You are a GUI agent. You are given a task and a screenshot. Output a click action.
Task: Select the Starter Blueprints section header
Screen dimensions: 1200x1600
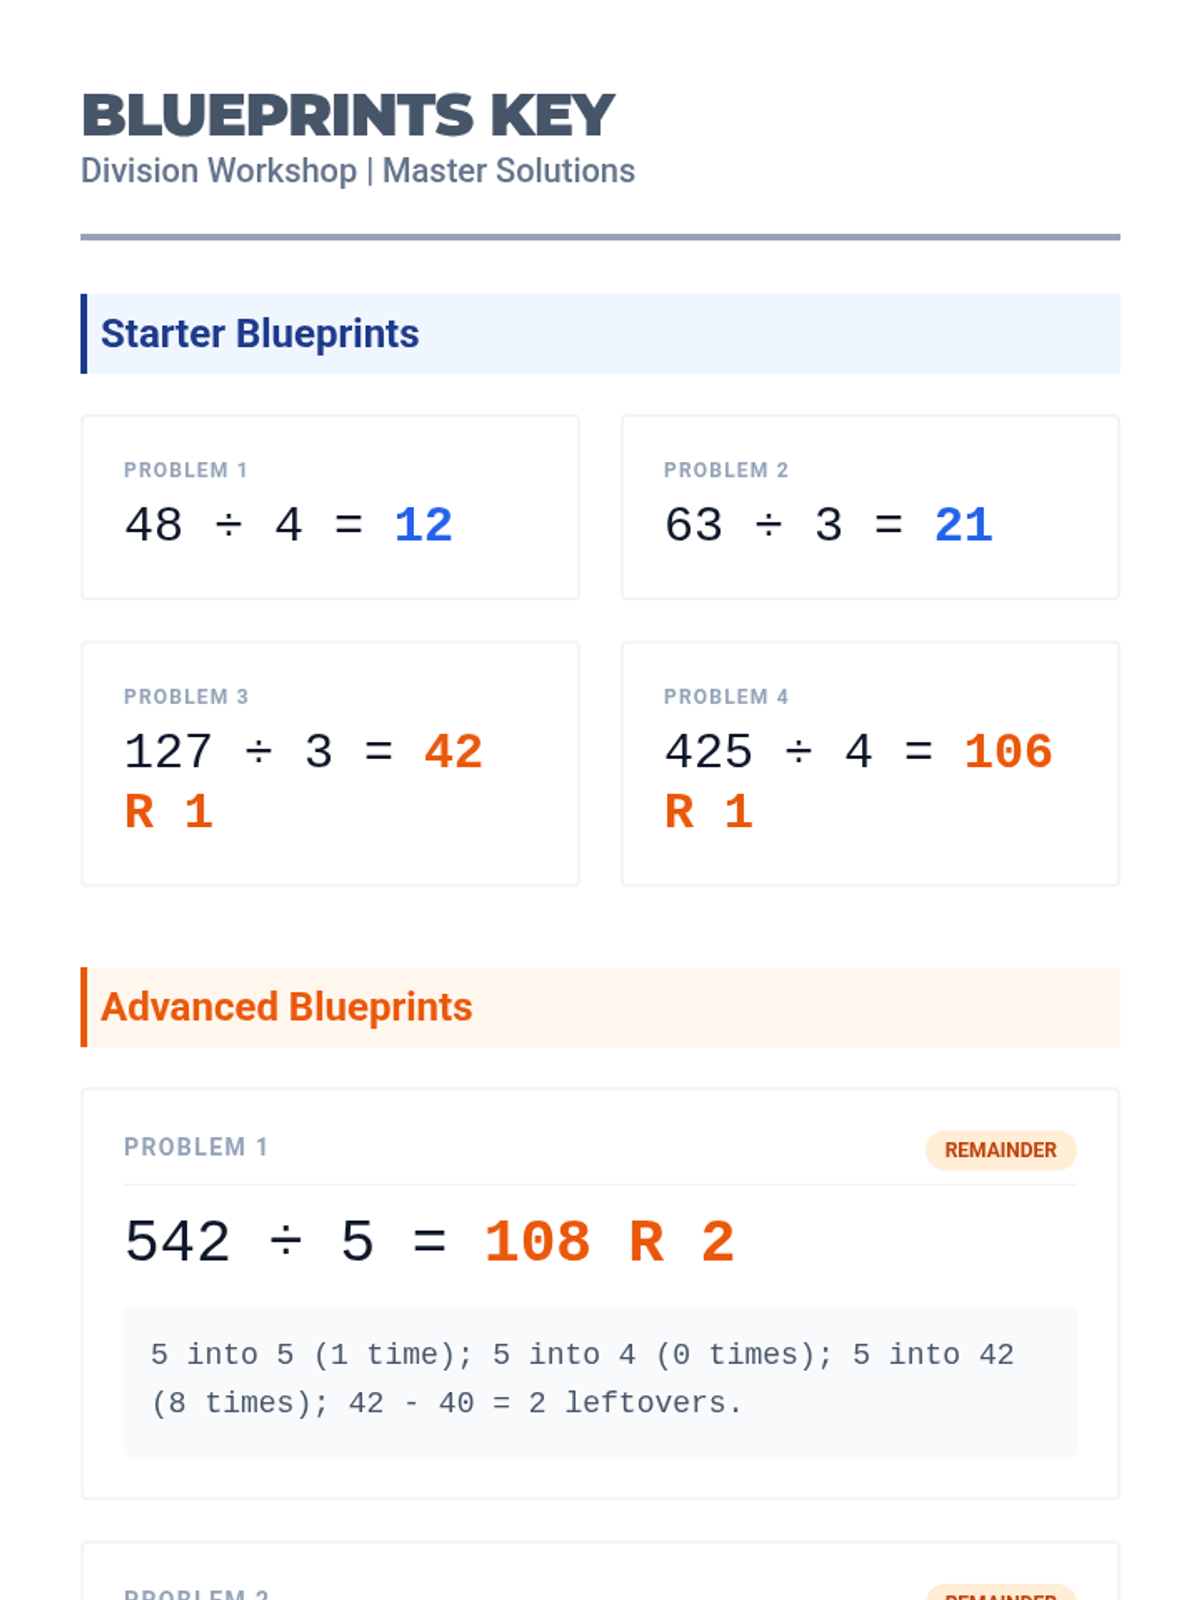point(260,334)
